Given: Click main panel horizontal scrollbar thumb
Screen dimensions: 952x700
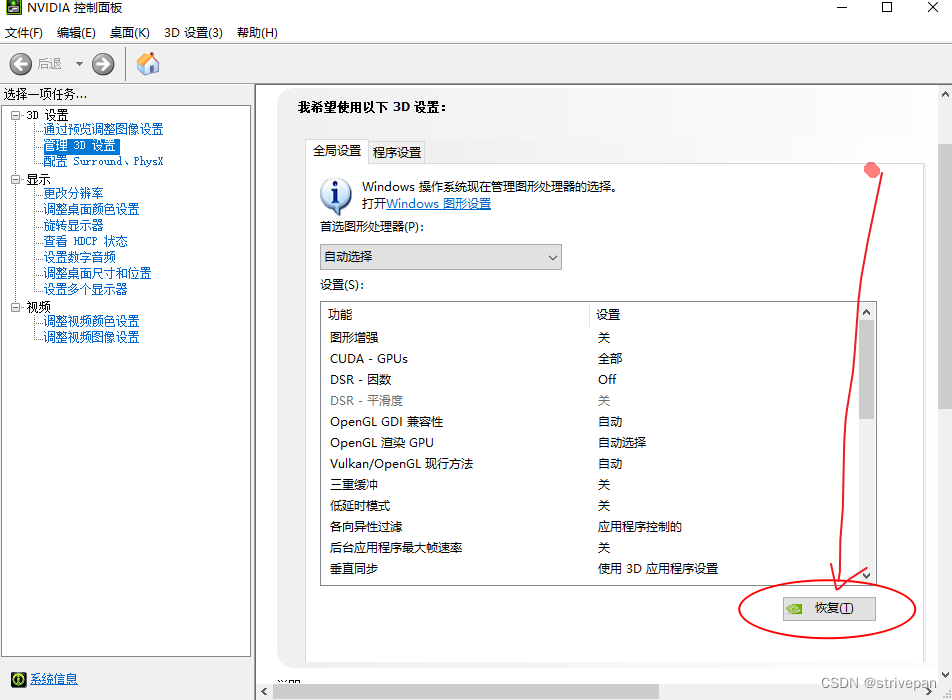Looking at the screenshot, I should (x=466, y=692).
